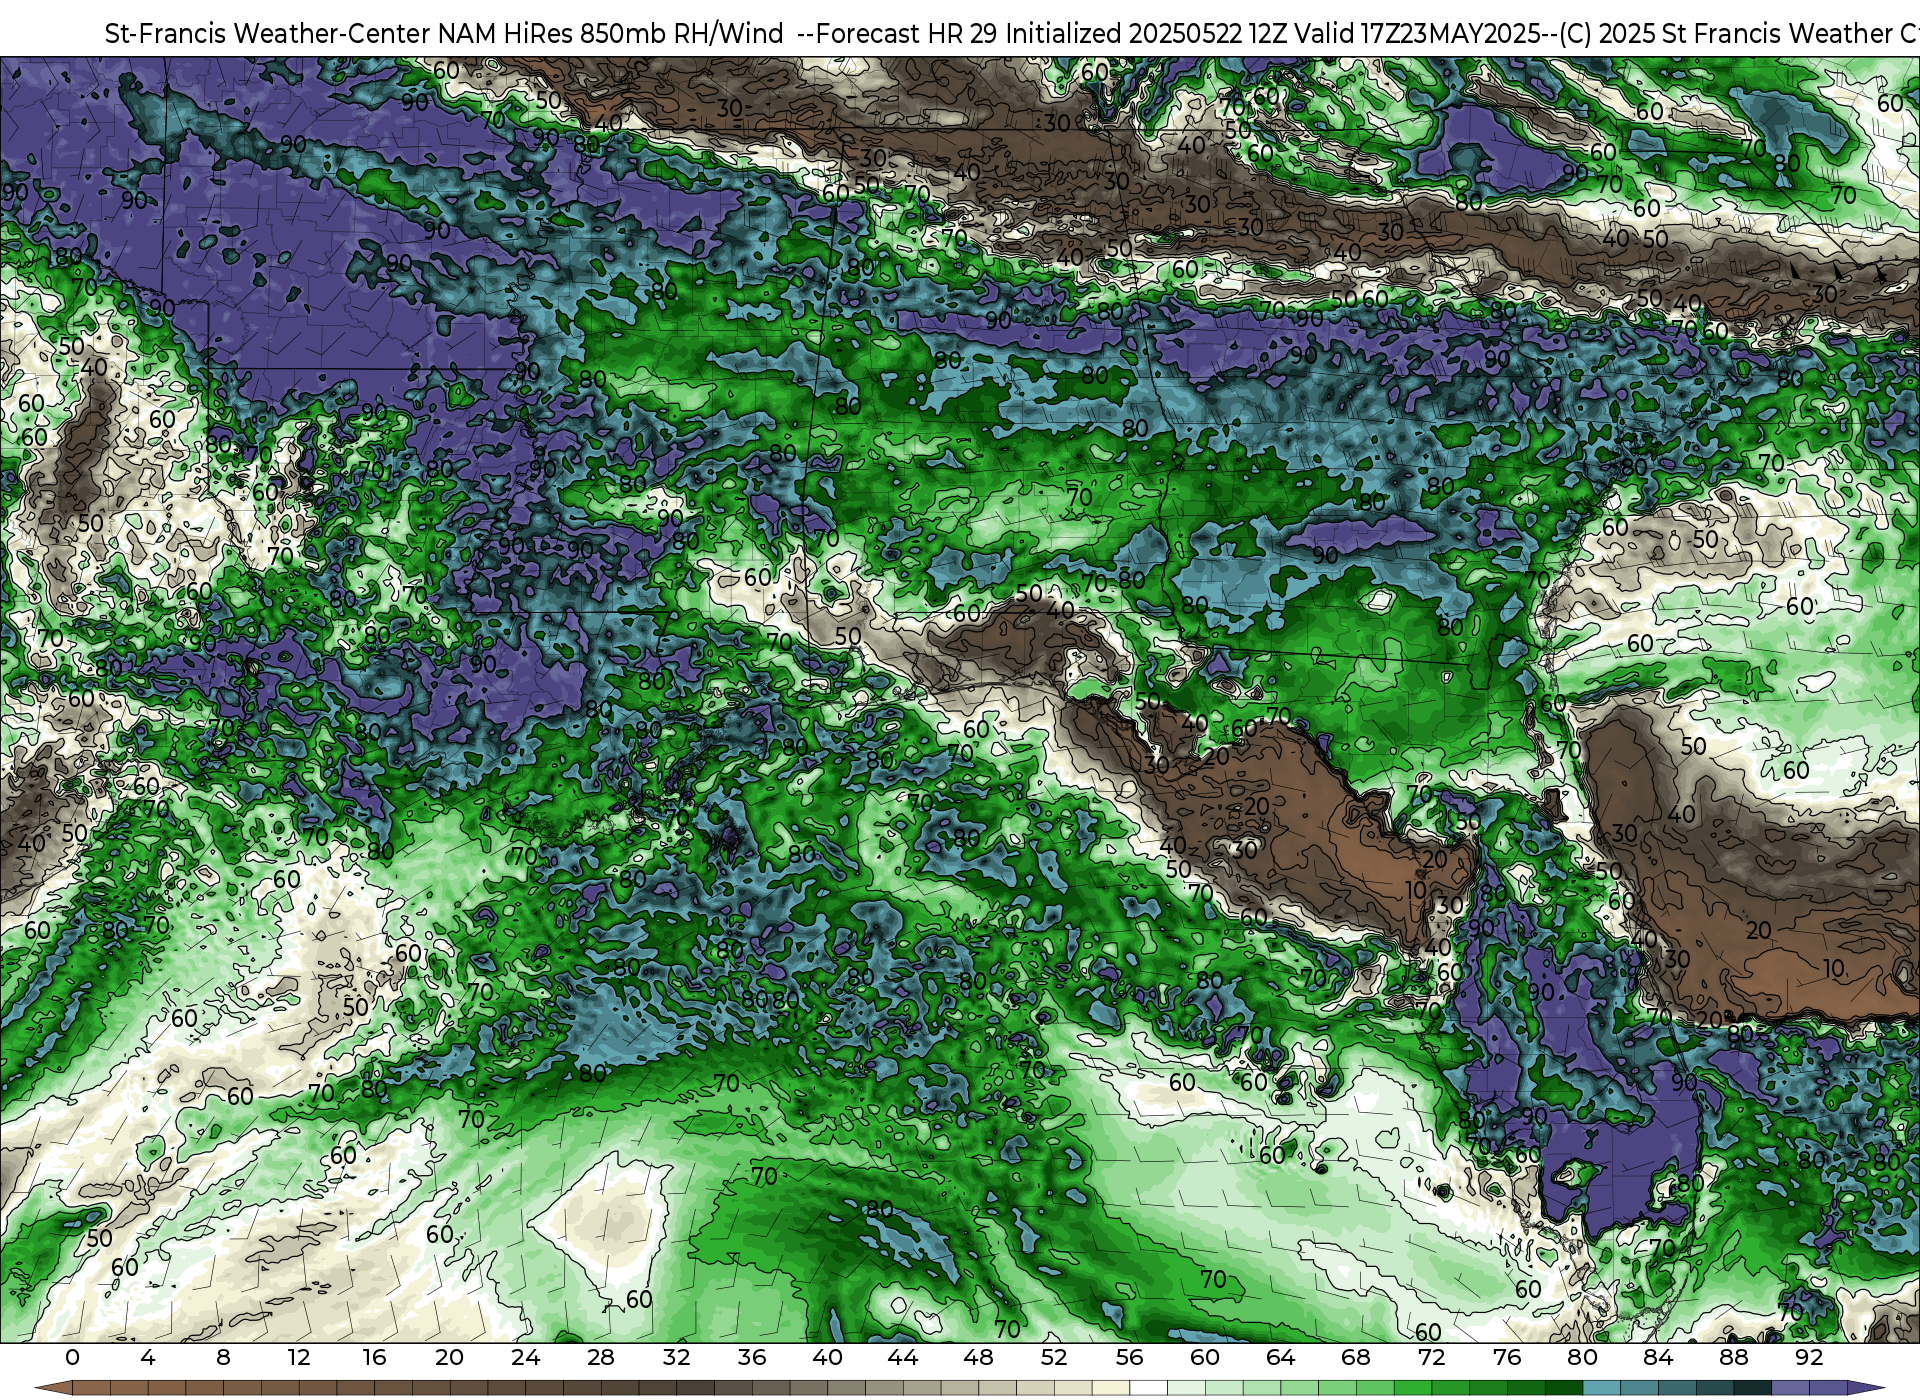Screen dimensions: 1920x1400
Task: Select the white color swatch below 56
Action: pos(1148,1388)
